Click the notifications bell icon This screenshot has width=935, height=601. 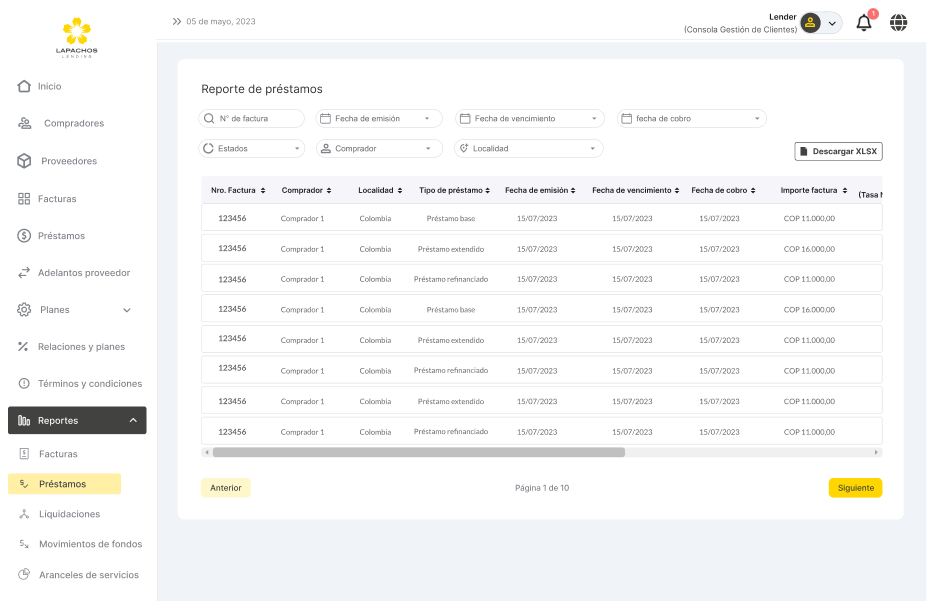coord(864,23)
